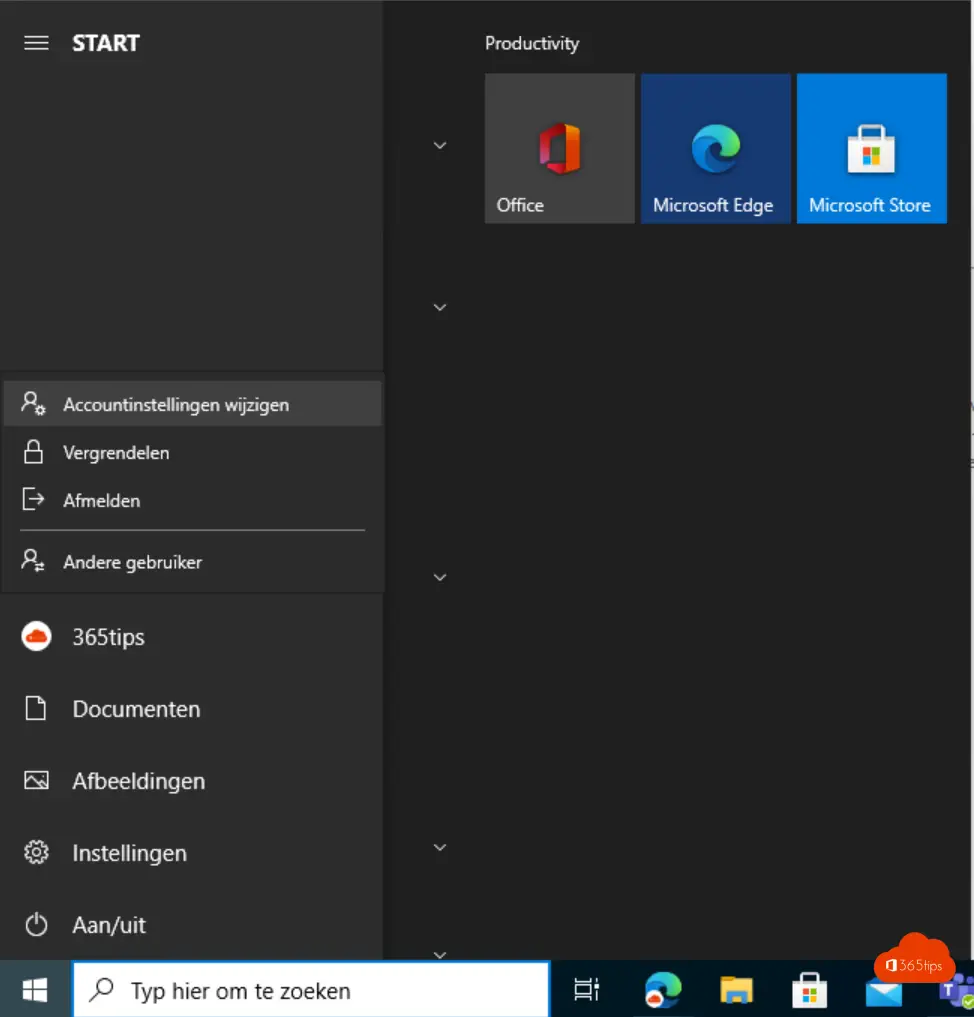Open the Microsoft Store tile
This screenshot has width=974, height=1017.
point(872,149)
